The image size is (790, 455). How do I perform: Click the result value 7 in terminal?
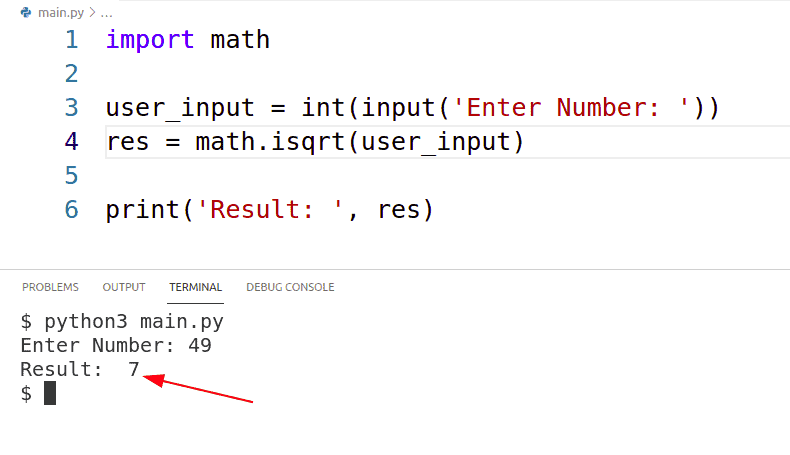click(x=133, y=370)
